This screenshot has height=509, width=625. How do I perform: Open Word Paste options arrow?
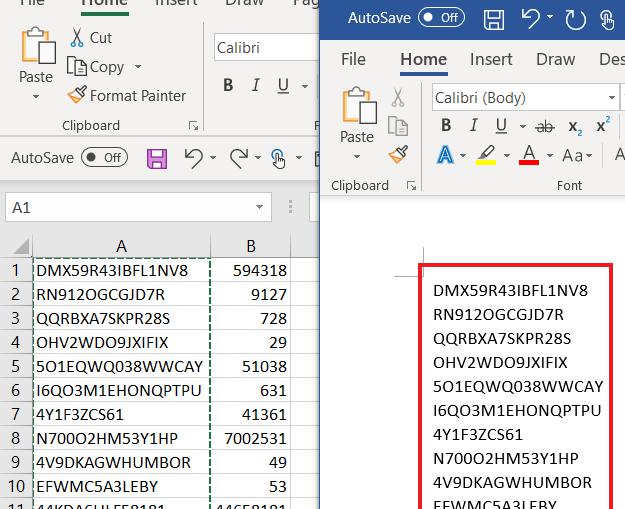coord(357,157)
